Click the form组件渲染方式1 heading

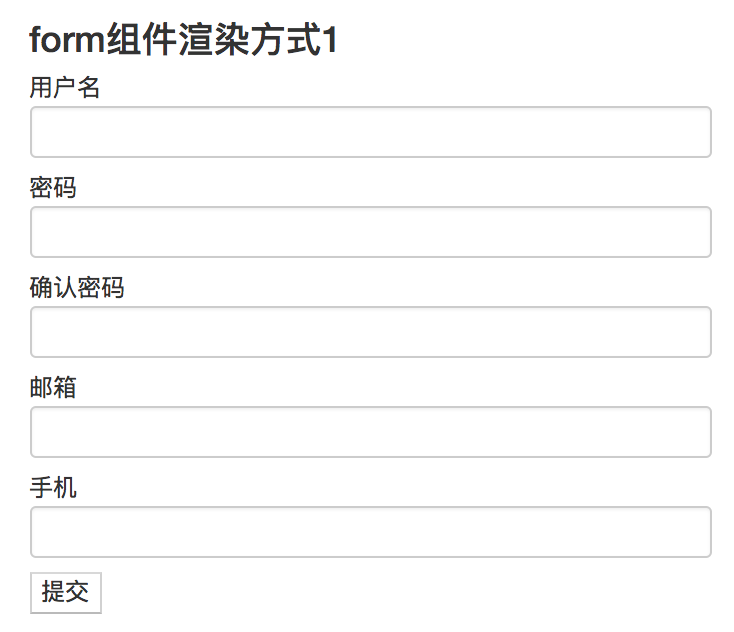click(185, 41)
